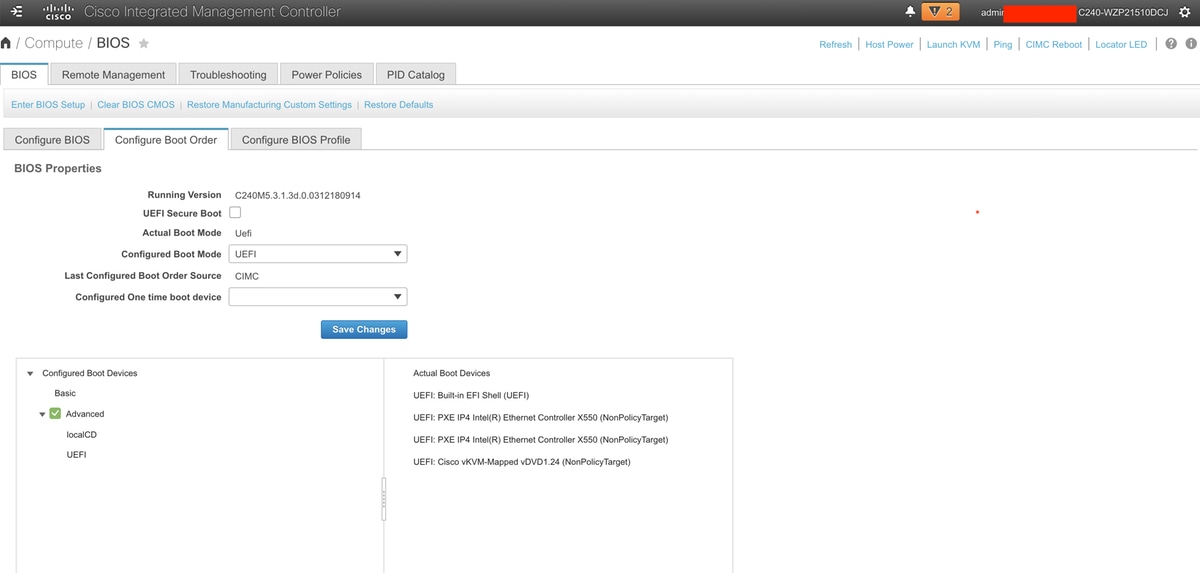Open the alarm bell notifications
Screen dimensions: 1200x573
[x=910, y=12]
